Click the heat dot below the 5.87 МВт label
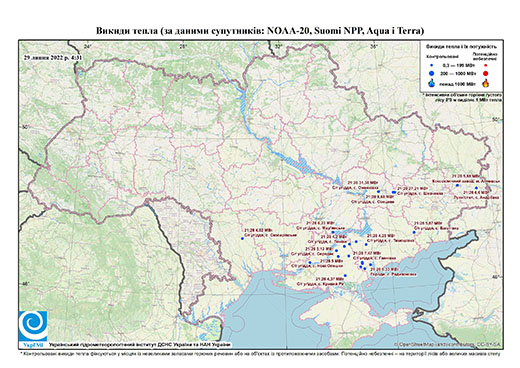This screenshot has width=520, height=368. click(414, 232)
